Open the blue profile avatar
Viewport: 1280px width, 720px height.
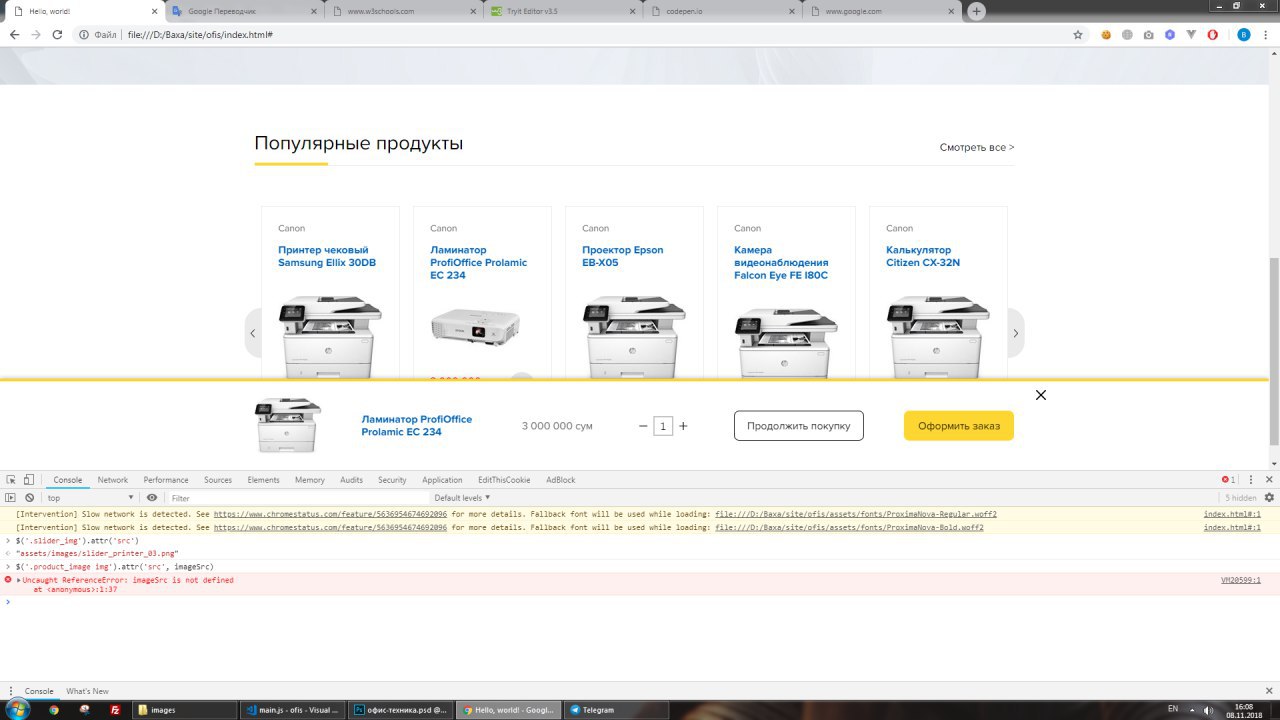(x=1244, y=34)
